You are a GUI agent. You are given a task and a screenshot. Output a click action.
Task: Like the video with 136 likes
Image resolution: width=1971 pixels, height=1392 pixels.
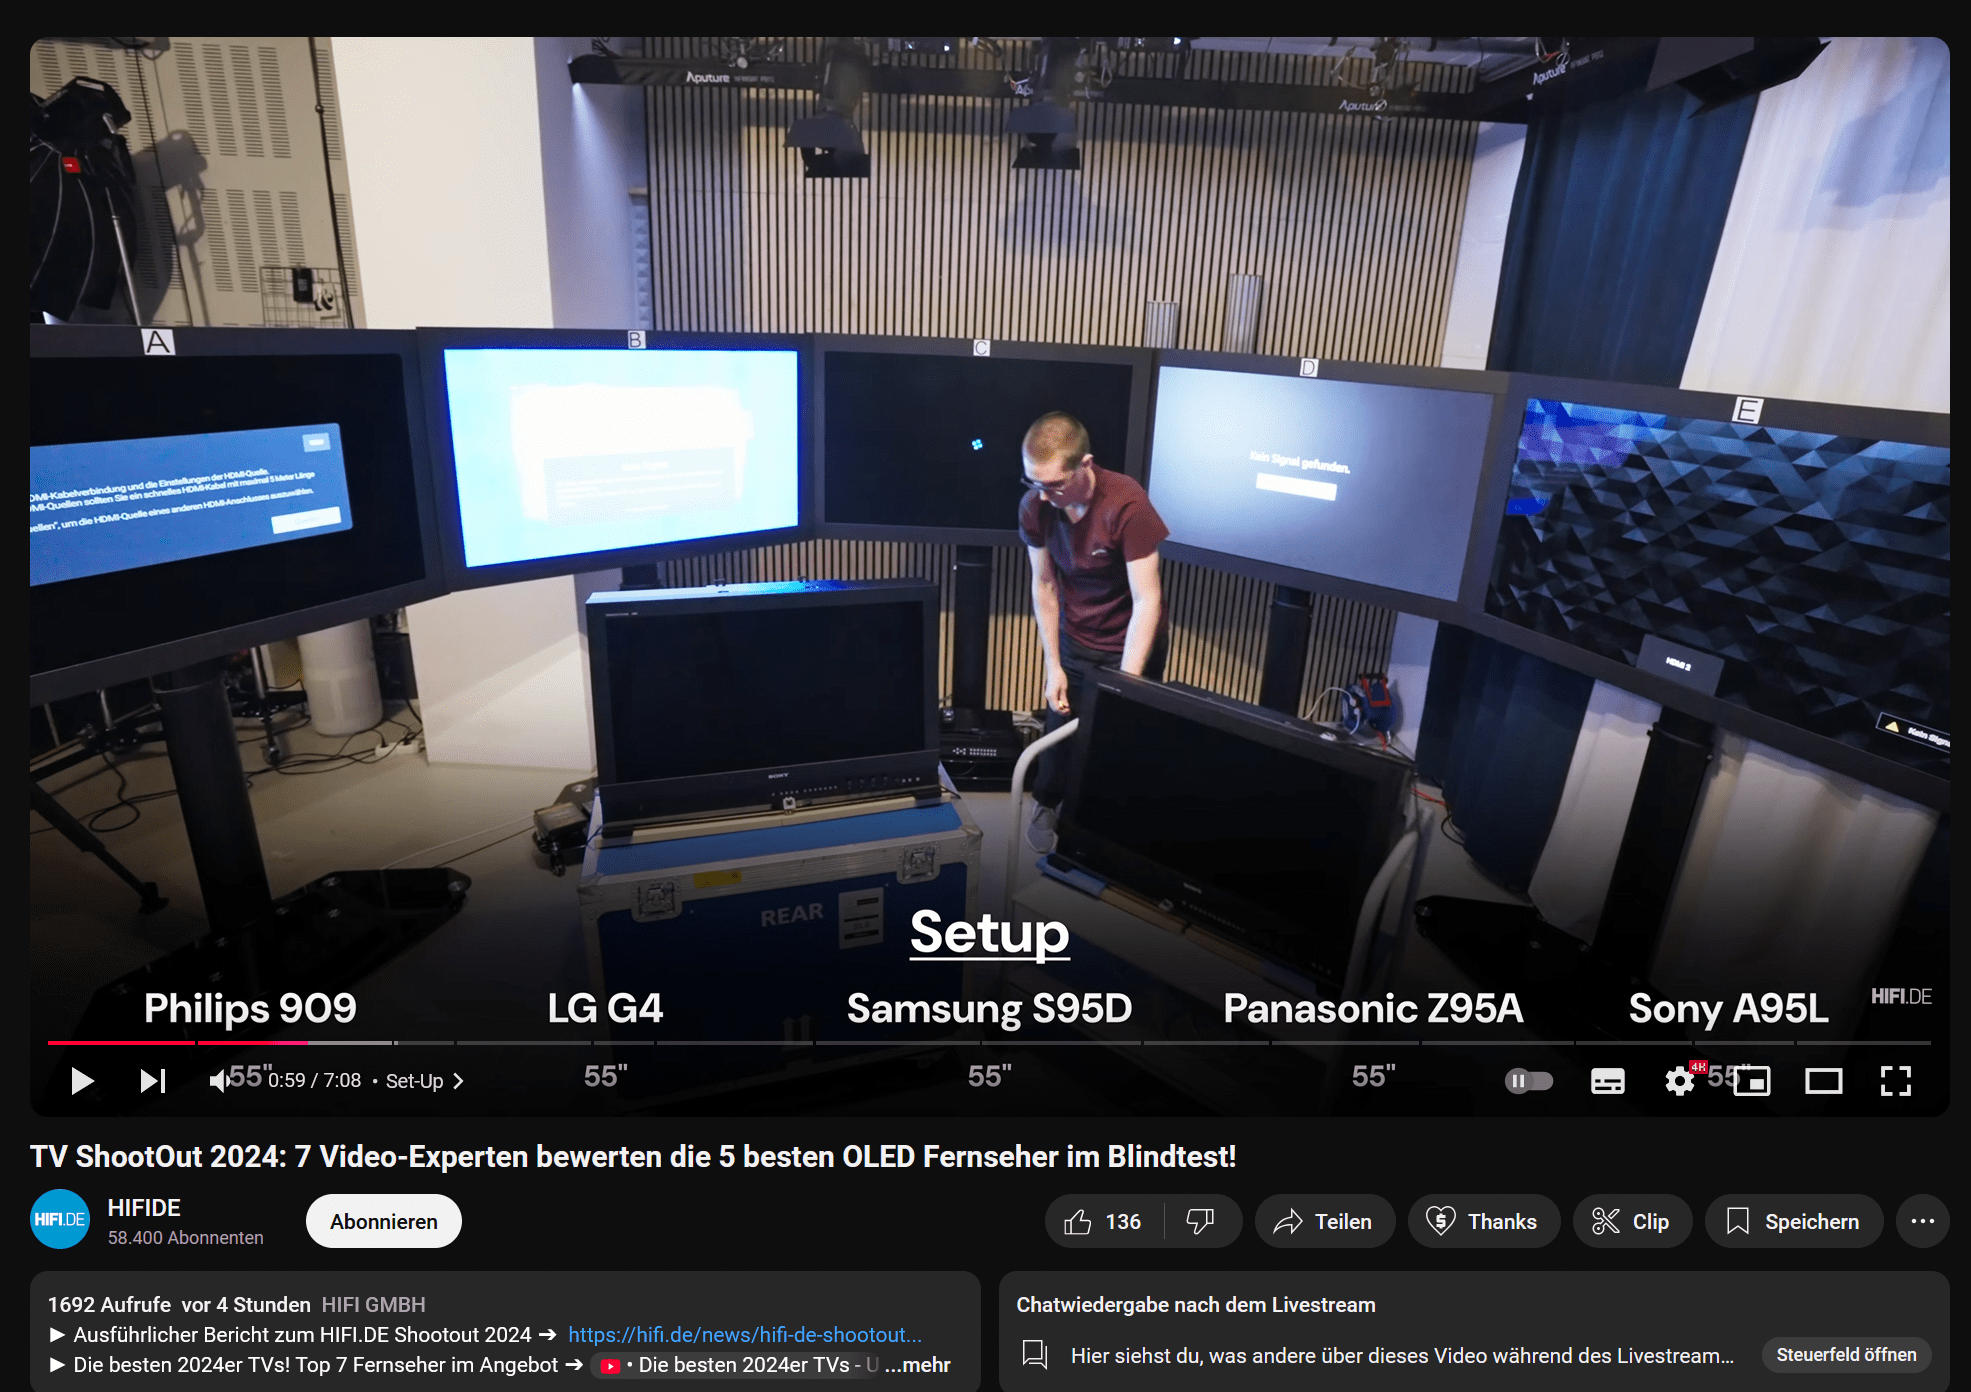(x=1104, y=1221)
